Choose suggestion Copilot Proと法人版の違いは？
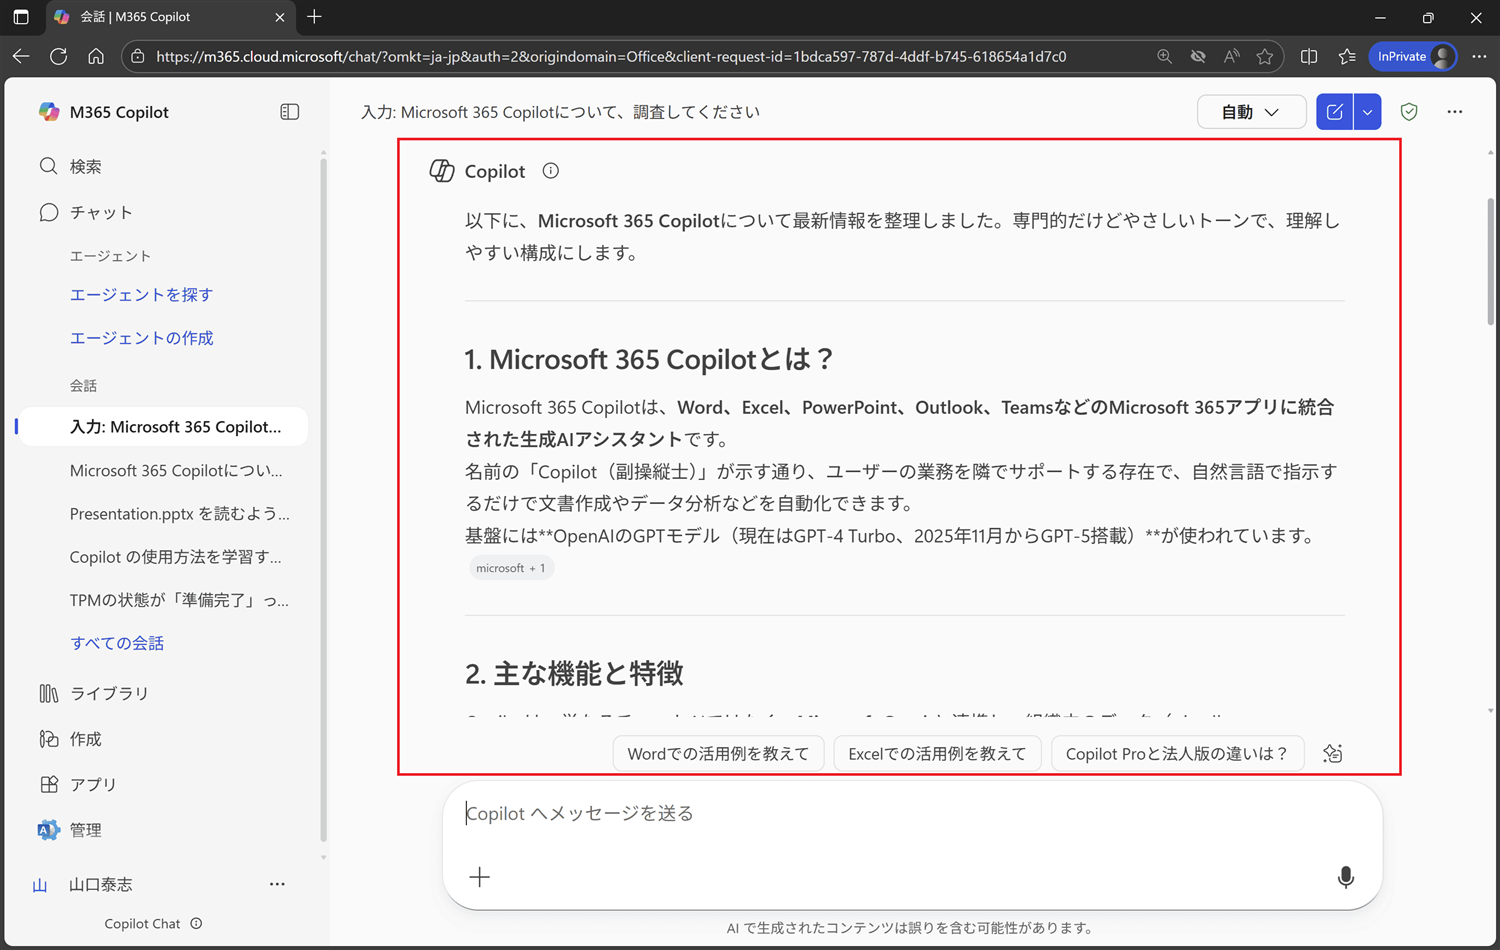1500x950 pixels. click(x=1177, y=754)
